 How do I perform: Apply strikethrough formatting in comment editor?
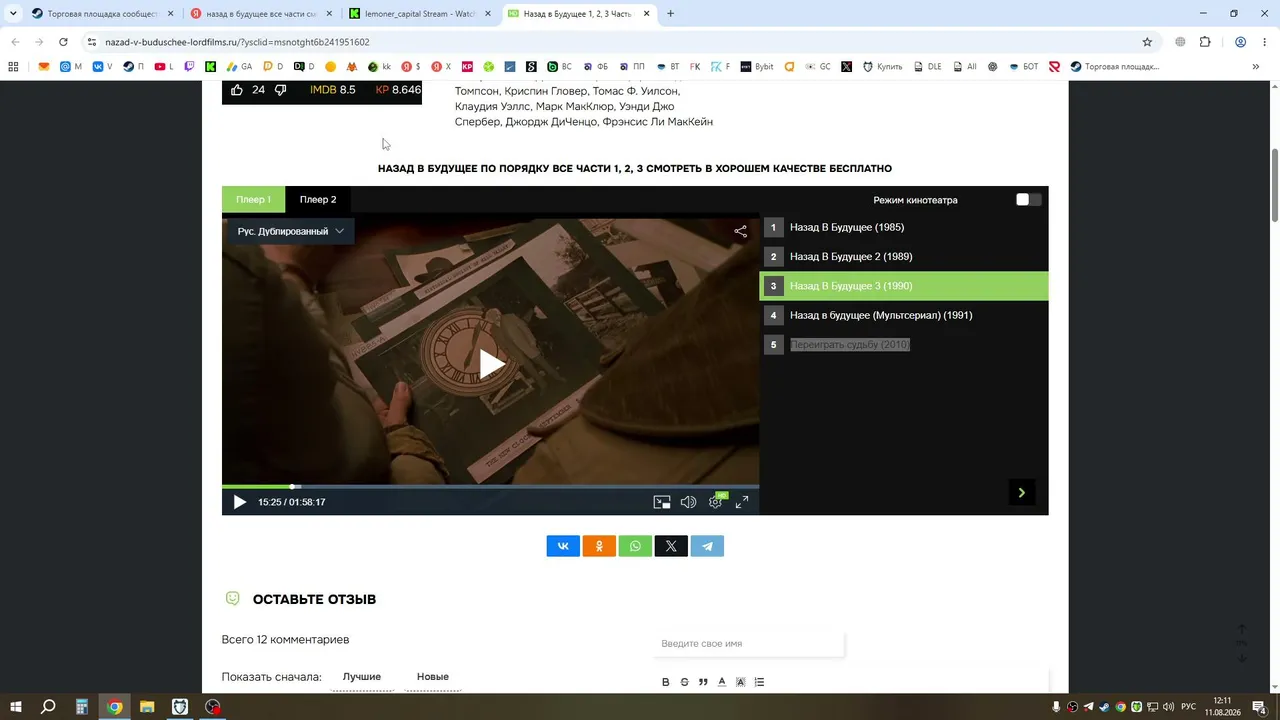click(685, 682)
